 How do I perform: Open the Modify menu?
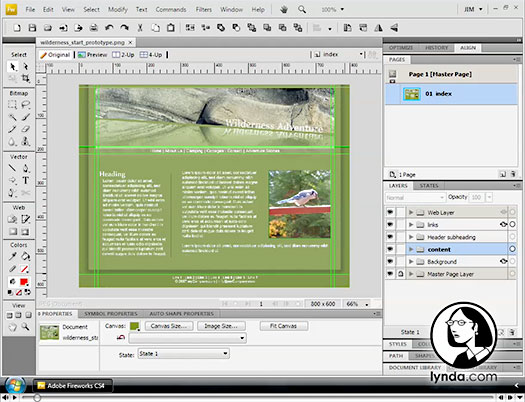(x=118, y=9)
